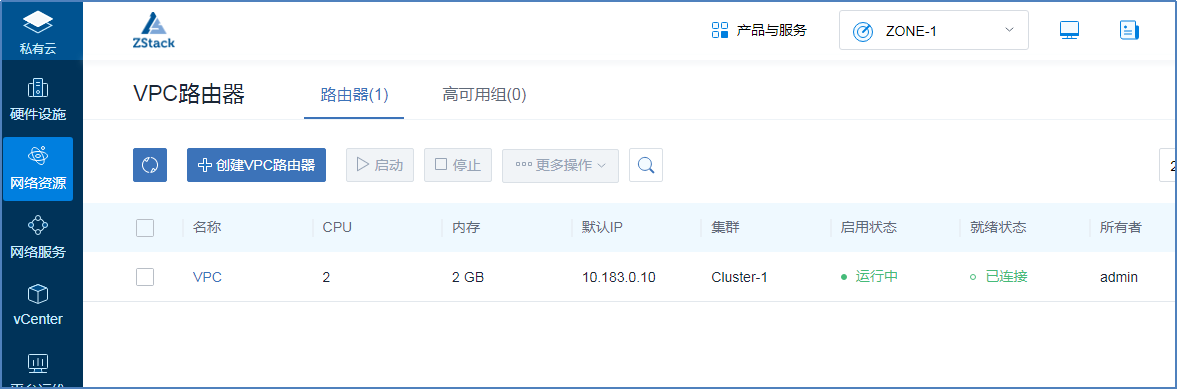Click the 默认IP column header
Screen dimensions: 1177x389
coord(602,228)
